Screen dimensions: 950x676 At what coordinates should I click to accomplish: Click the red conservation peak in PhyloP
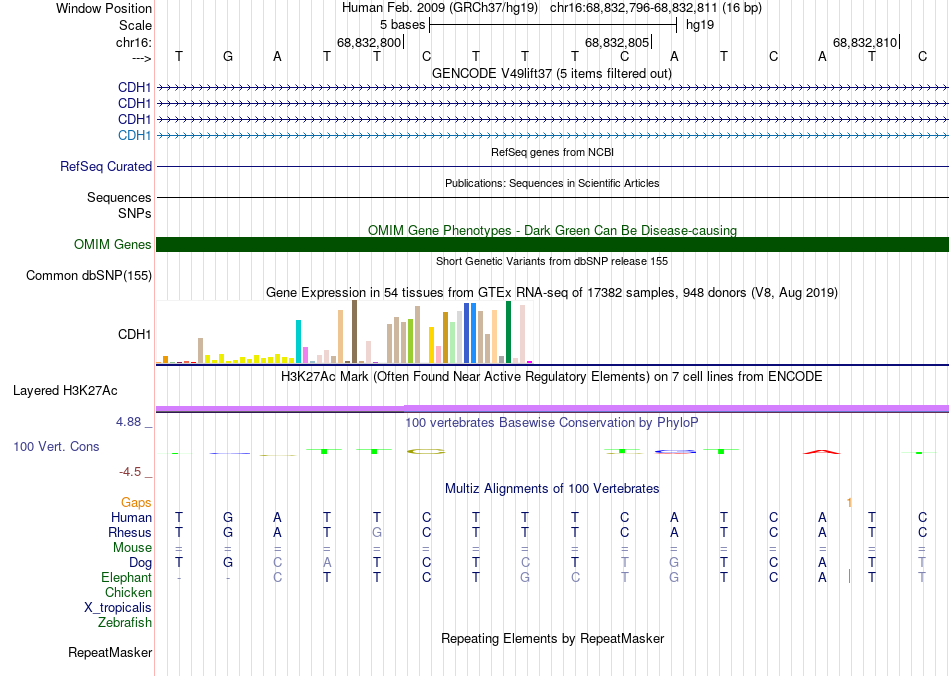(x=822, y=451)
